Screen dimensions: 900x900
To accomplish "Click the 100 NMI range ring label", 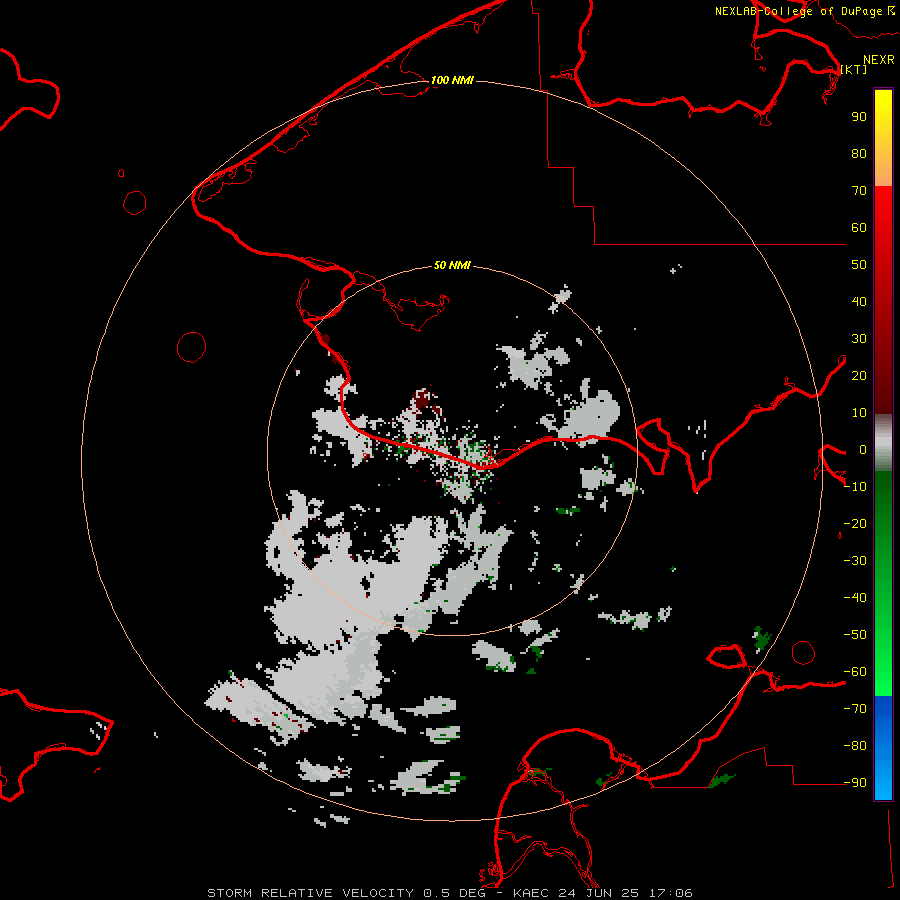I will tap(452, 80).
